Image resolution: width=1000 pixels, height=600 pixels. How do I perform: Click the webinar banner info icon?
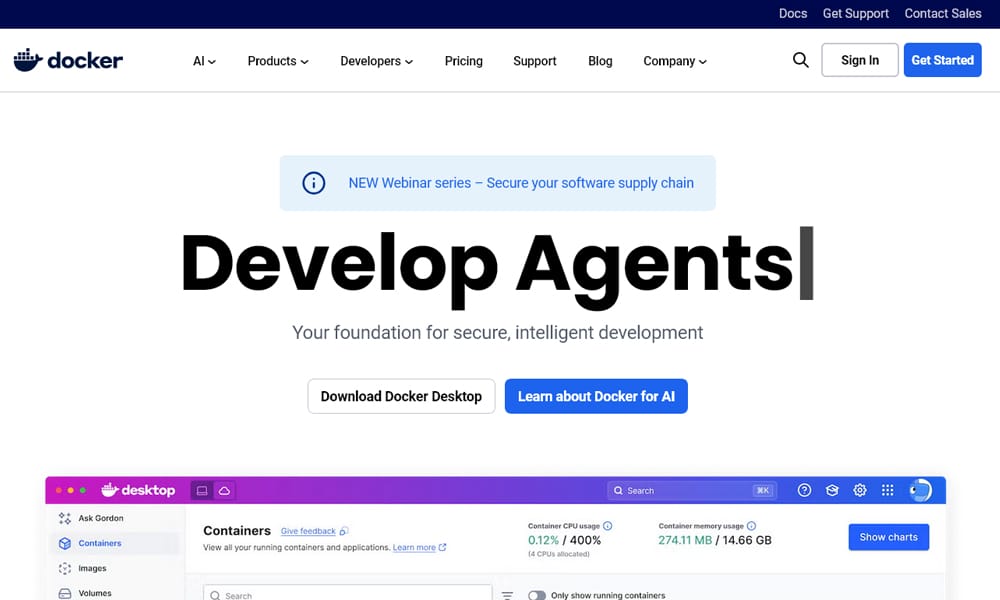[314, 183]
